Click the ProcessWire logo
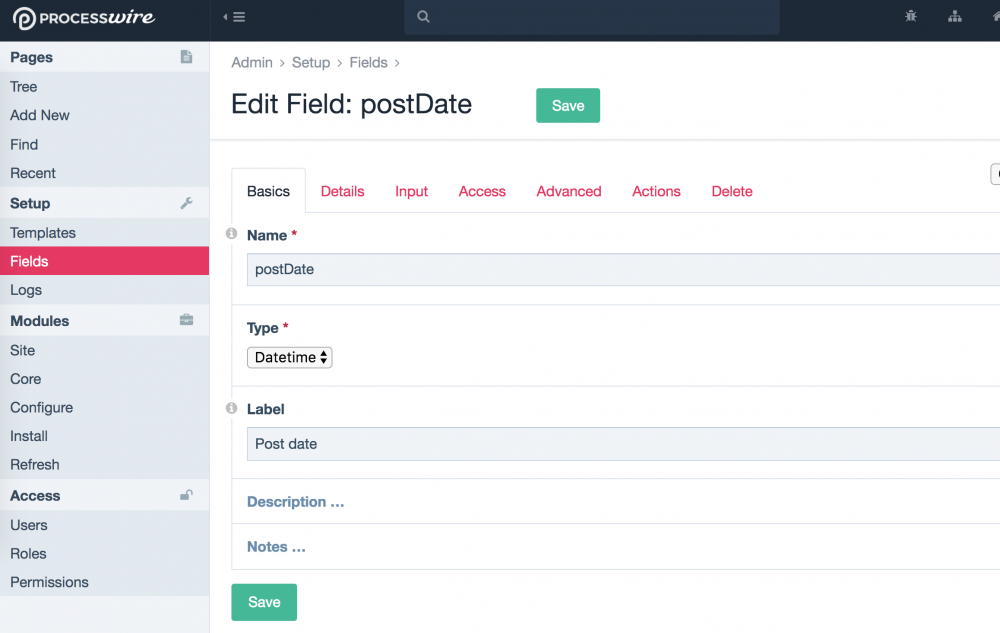This screenshot has height=633, width=1000. [84, 18]
